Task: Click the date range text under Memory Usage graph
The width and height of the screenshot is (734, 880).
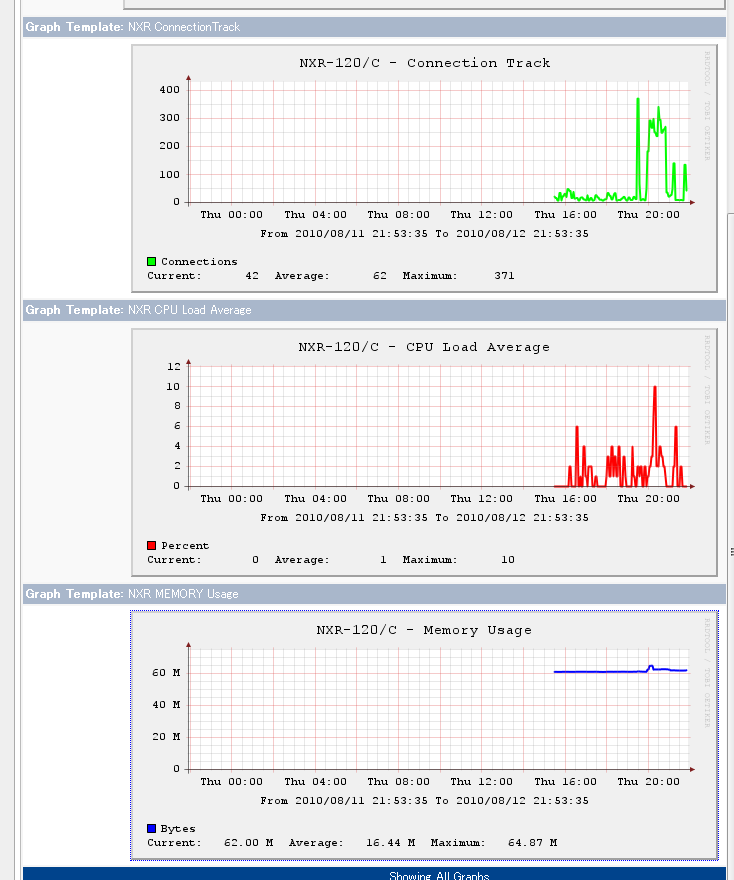Action: (x=424, y=800)
